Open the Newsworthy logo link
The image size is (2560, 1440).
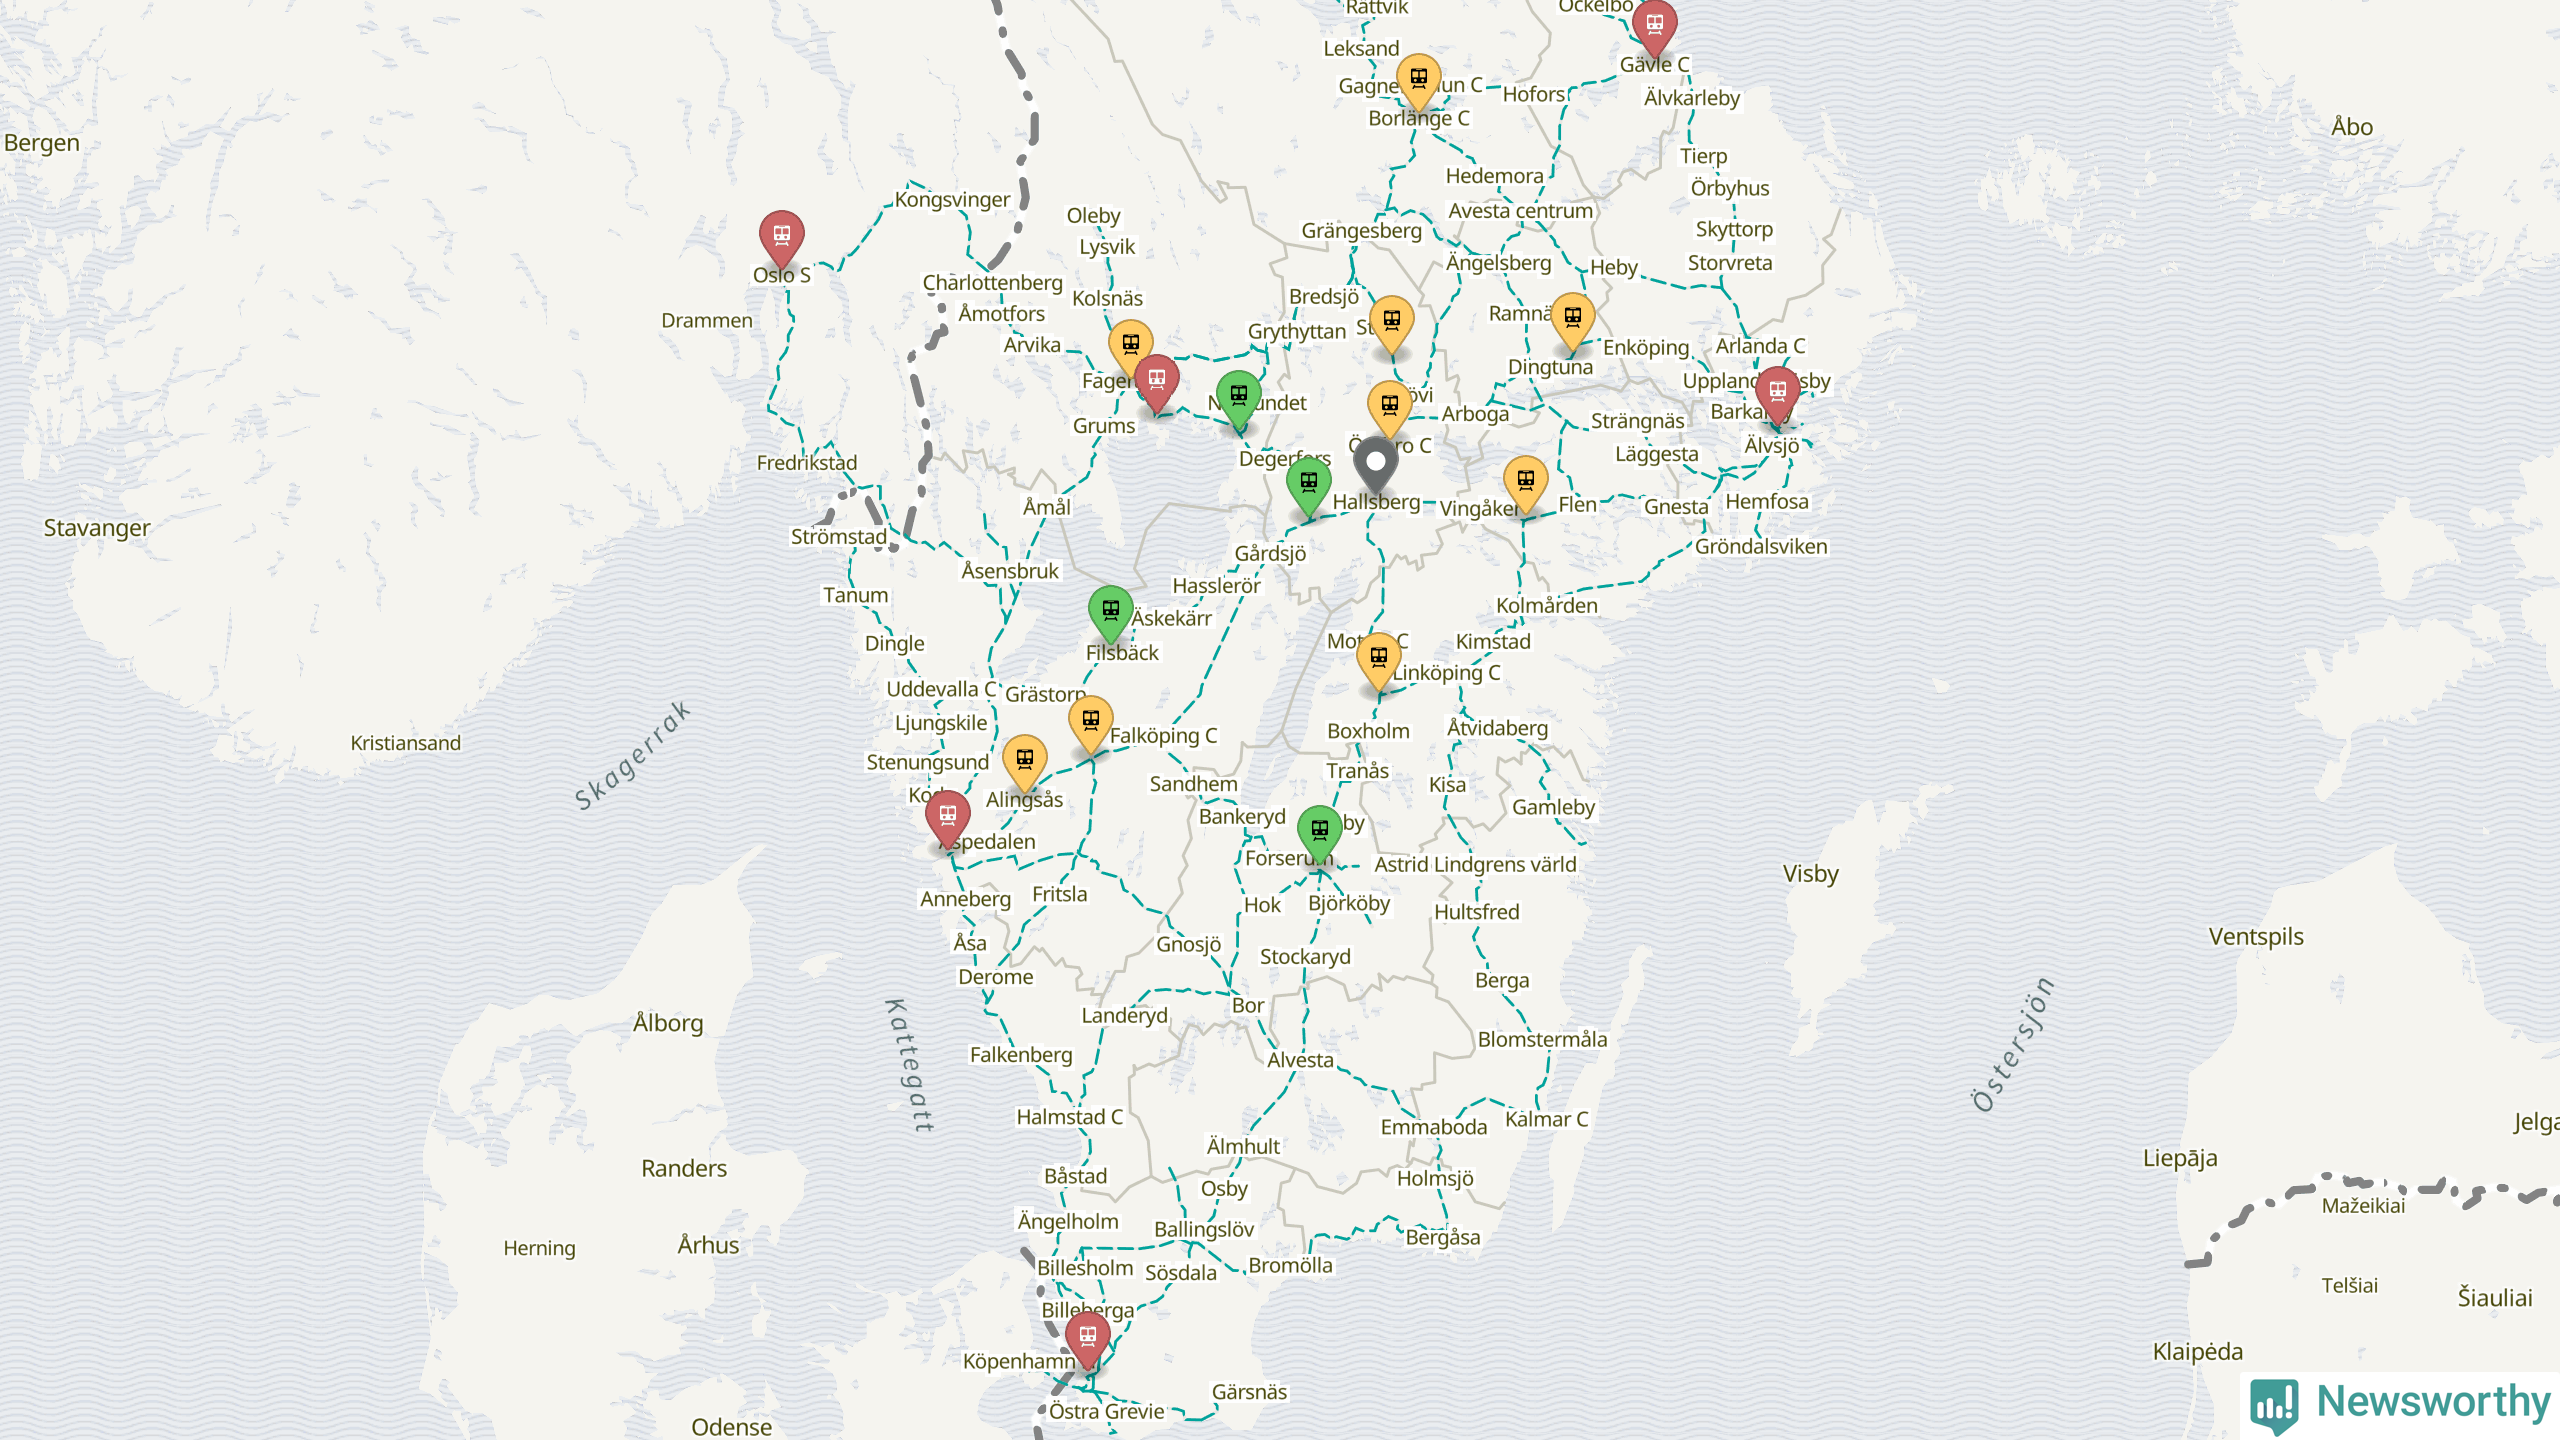coord(2400,1403)
